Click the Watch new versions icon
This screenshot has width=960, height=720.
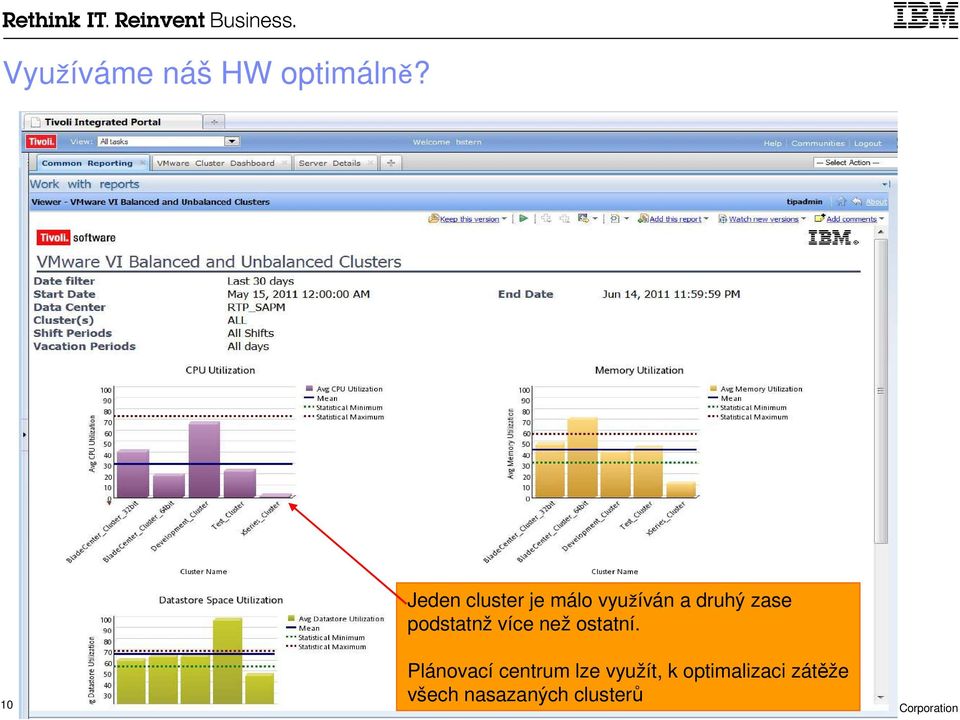point(722,219)
